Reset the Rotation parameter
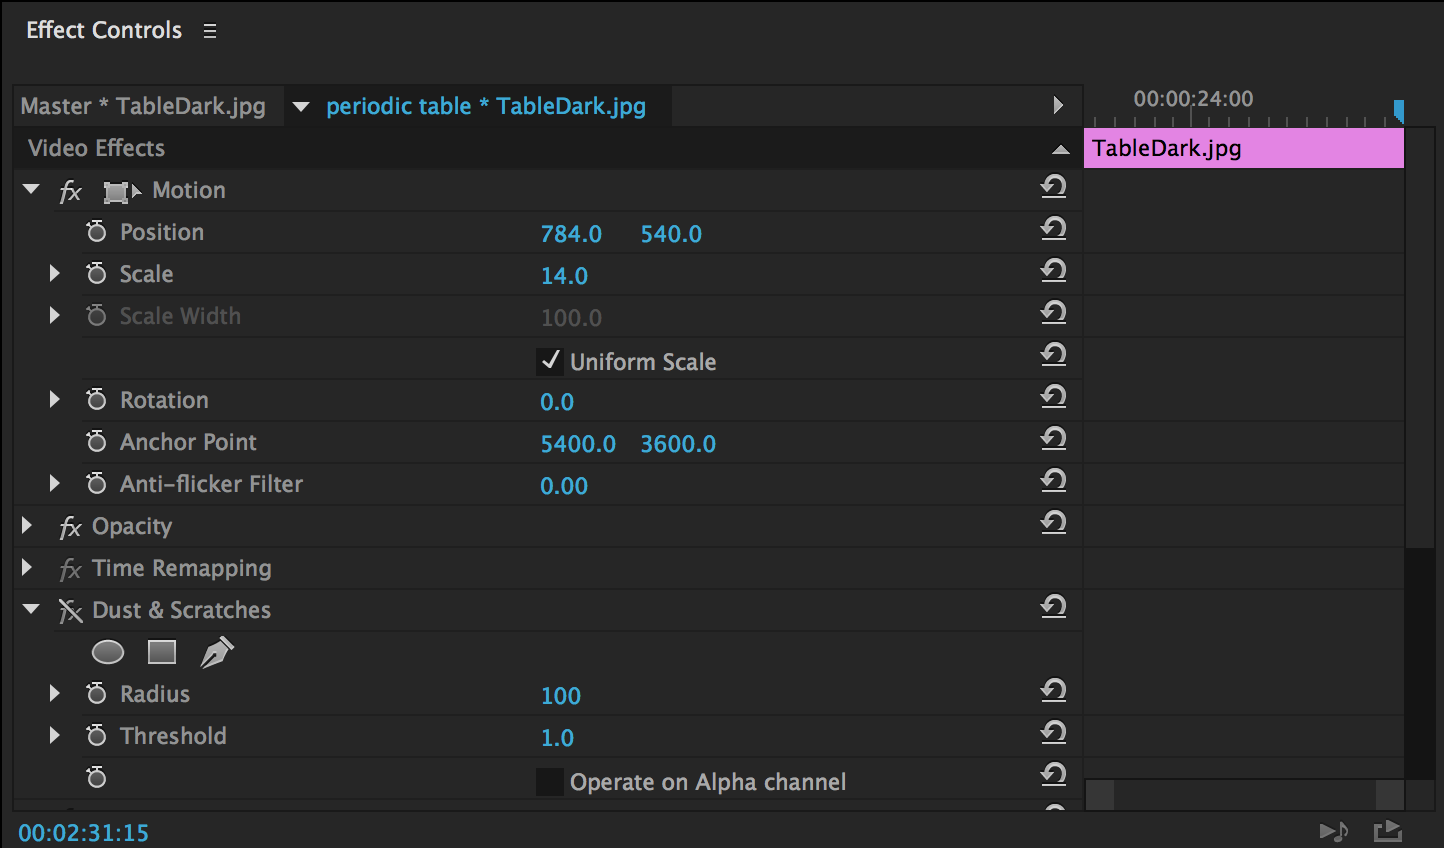Viewport: 1444px width, 848px height. 1053,397
